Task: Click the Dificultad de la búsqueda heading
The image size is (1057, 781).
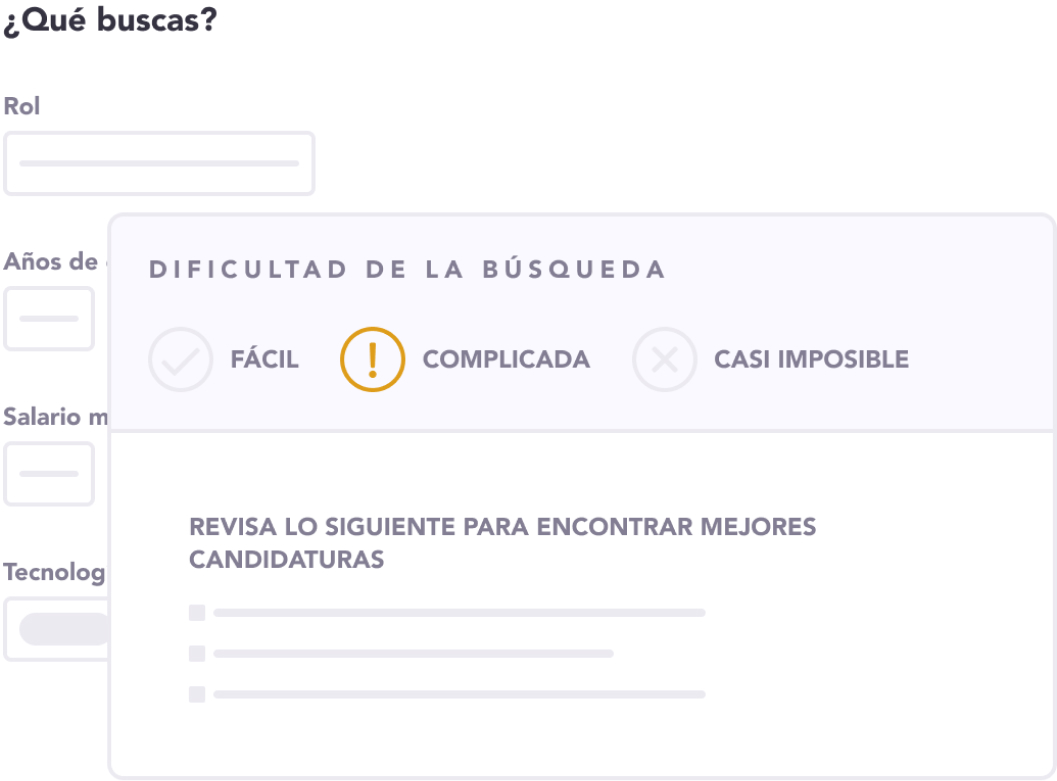Action: pyautogui.click(x=407, y=270)
